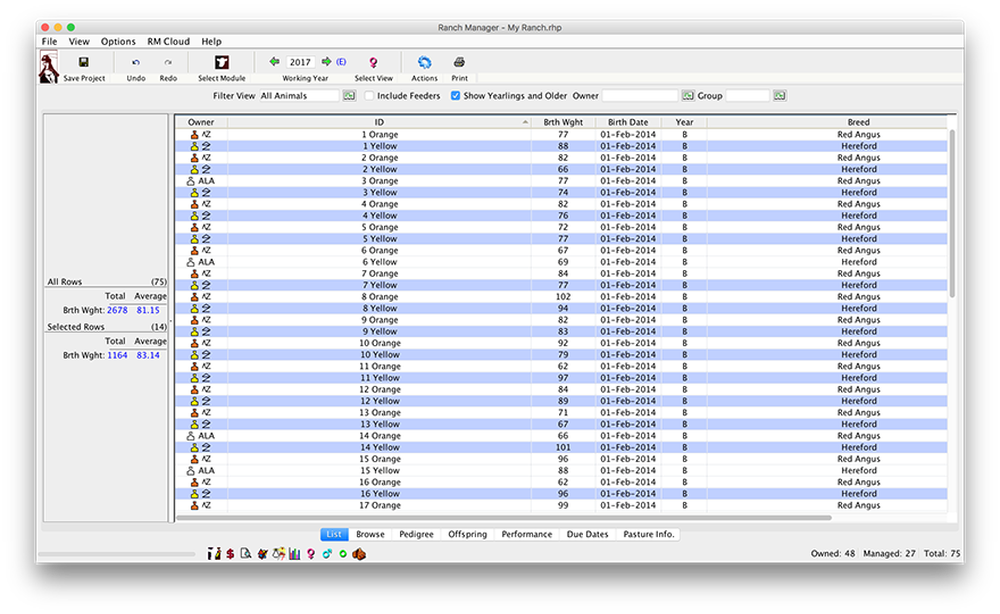Viewport: 1000px width, 614px height.
Task: Open the Options menu
Action: pyautogui.click(x=118, y=41)
